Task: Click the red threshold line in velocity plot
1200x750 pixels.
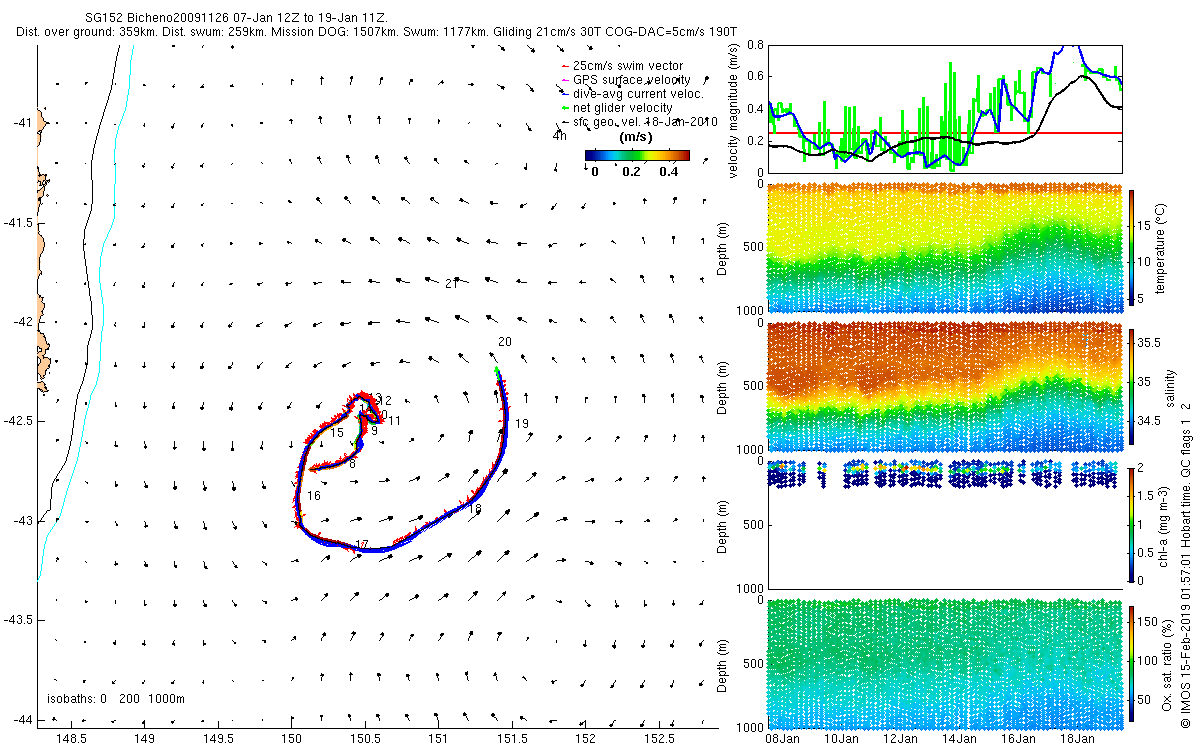Action: point(945,133)
